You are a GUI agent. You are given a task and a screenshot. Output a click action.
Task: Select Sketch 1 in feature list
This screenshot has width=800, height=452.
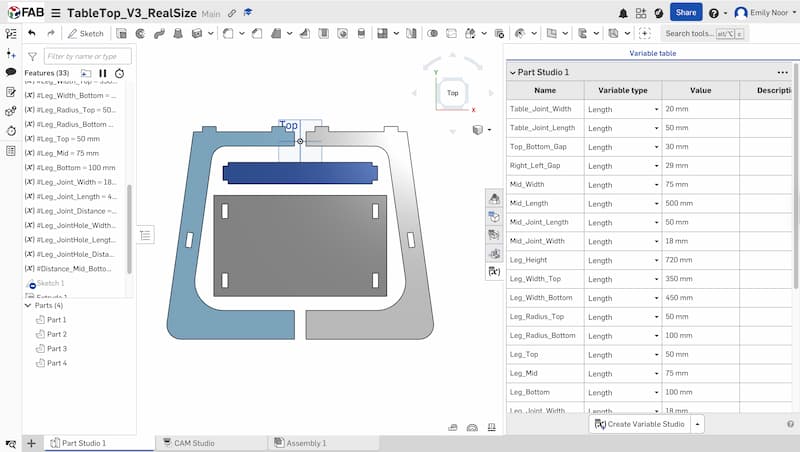point(45,283)
